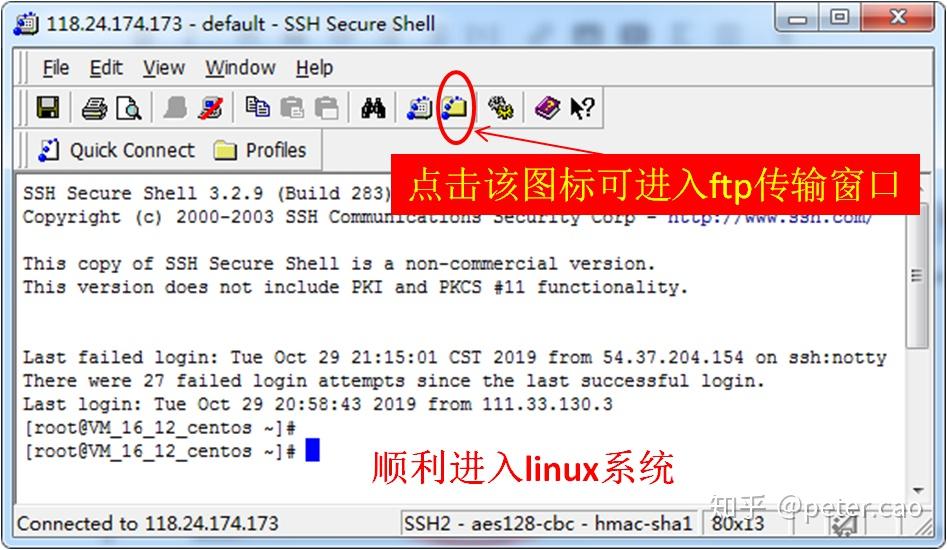Open the Help menu

coord(314,68)
